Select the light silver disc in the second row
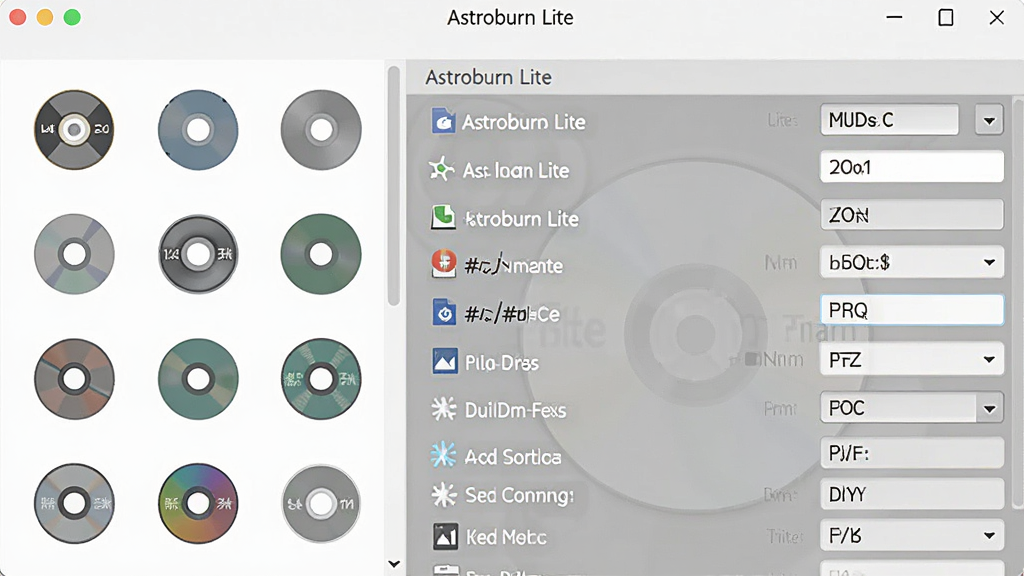The image size is (1024, 576). click(74, 254)
